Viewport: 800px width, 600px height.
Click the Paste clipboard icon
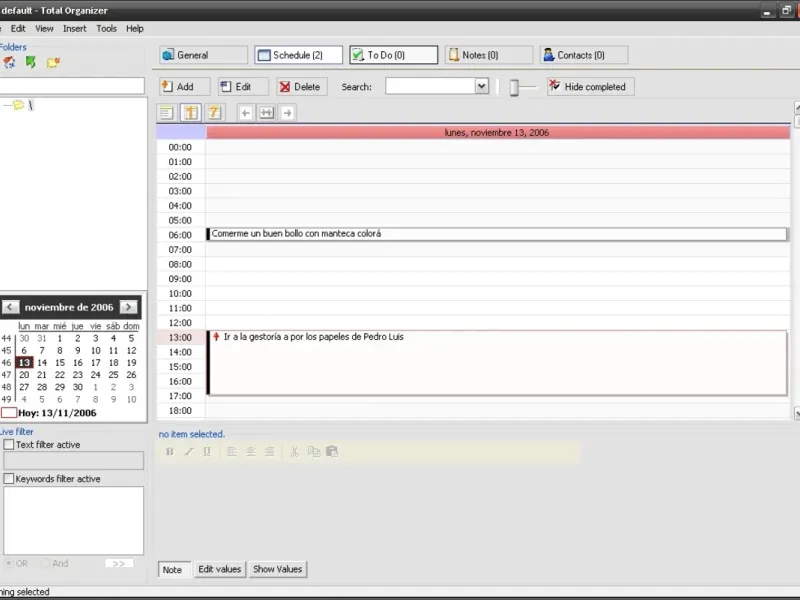coord(332,452)
